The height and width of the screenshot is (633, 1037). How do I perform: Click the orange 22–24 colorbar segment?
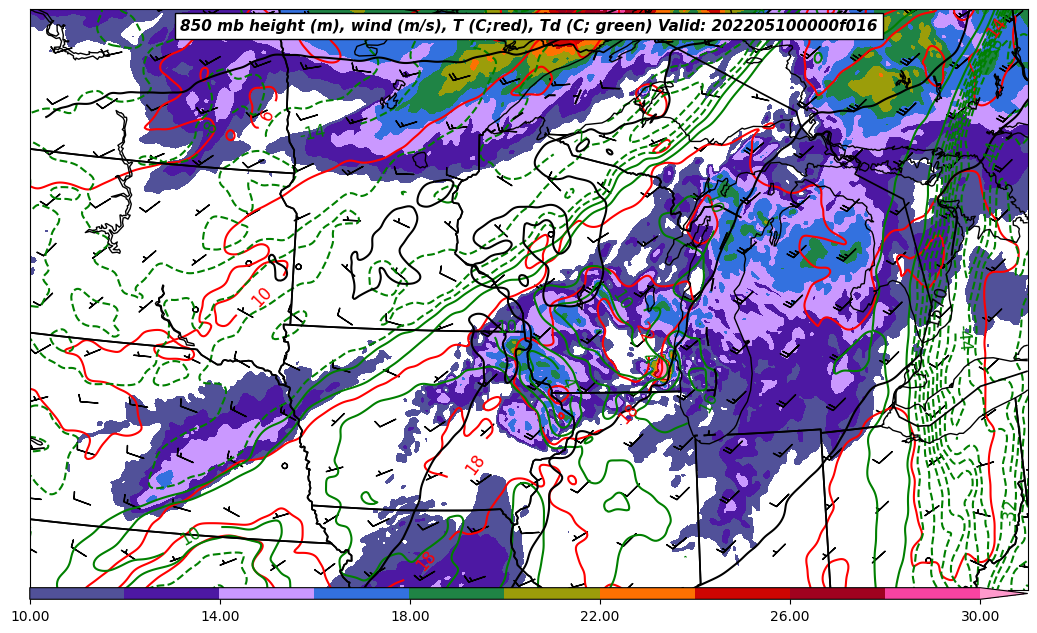point(647,593)
